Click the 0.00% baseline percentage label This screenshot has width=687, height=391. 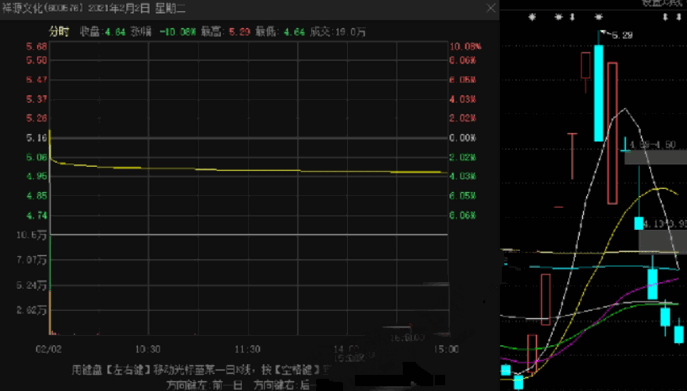tap(462, 138)
